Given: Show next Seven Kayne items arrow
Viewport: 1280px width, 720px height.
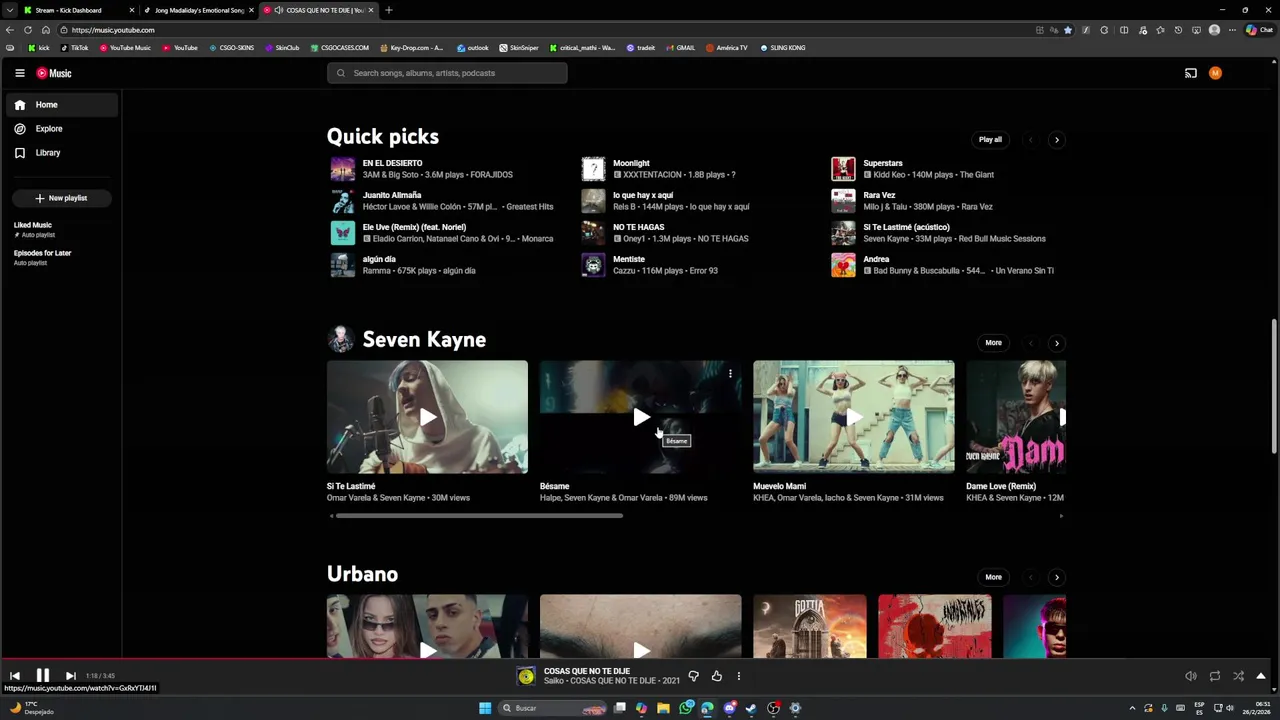Looking at the screenshot, I should coord(1056,343).
